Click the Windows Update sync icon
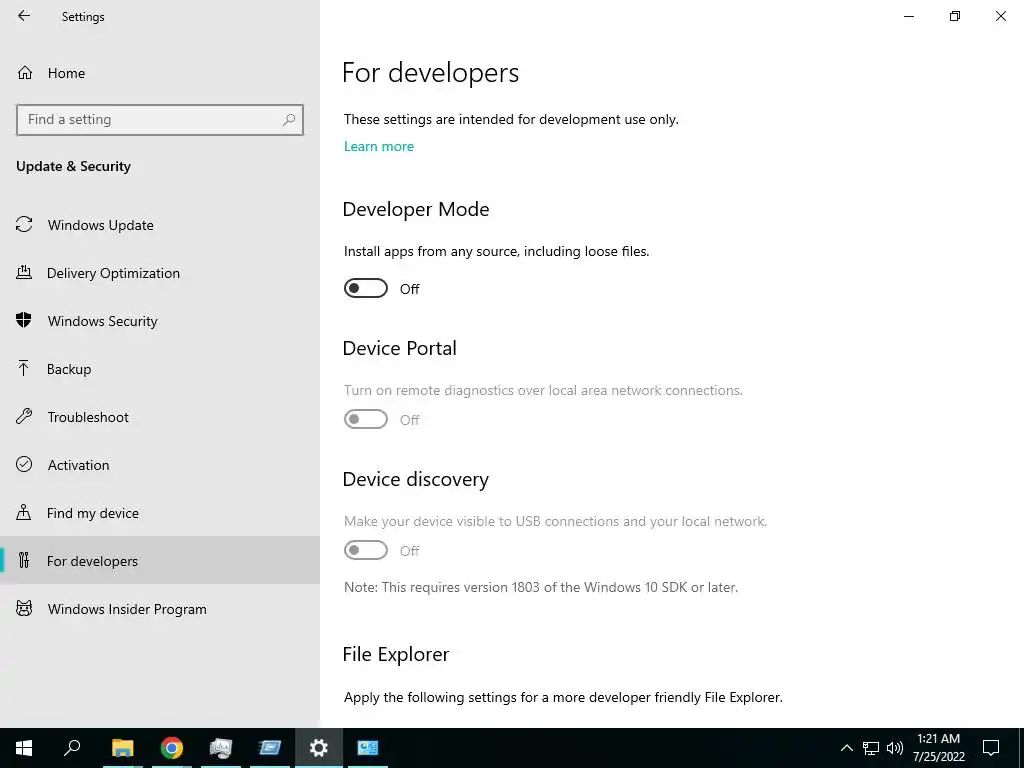This screenshot has height=768, width=1024. tap(24, 225)
